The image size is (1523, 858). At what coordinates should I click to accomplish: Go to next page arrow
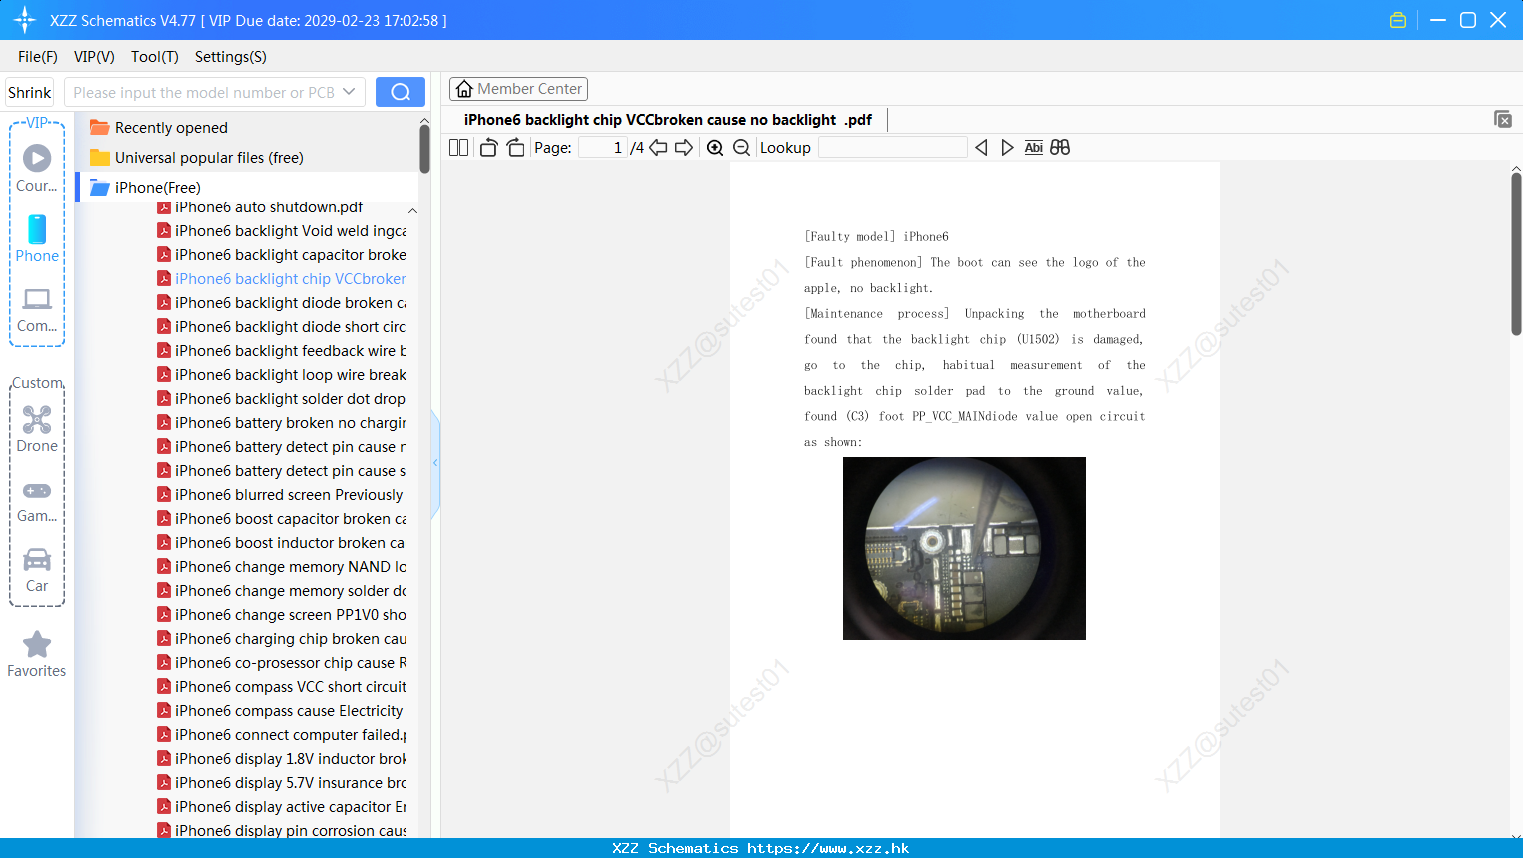tap(684, 148)
